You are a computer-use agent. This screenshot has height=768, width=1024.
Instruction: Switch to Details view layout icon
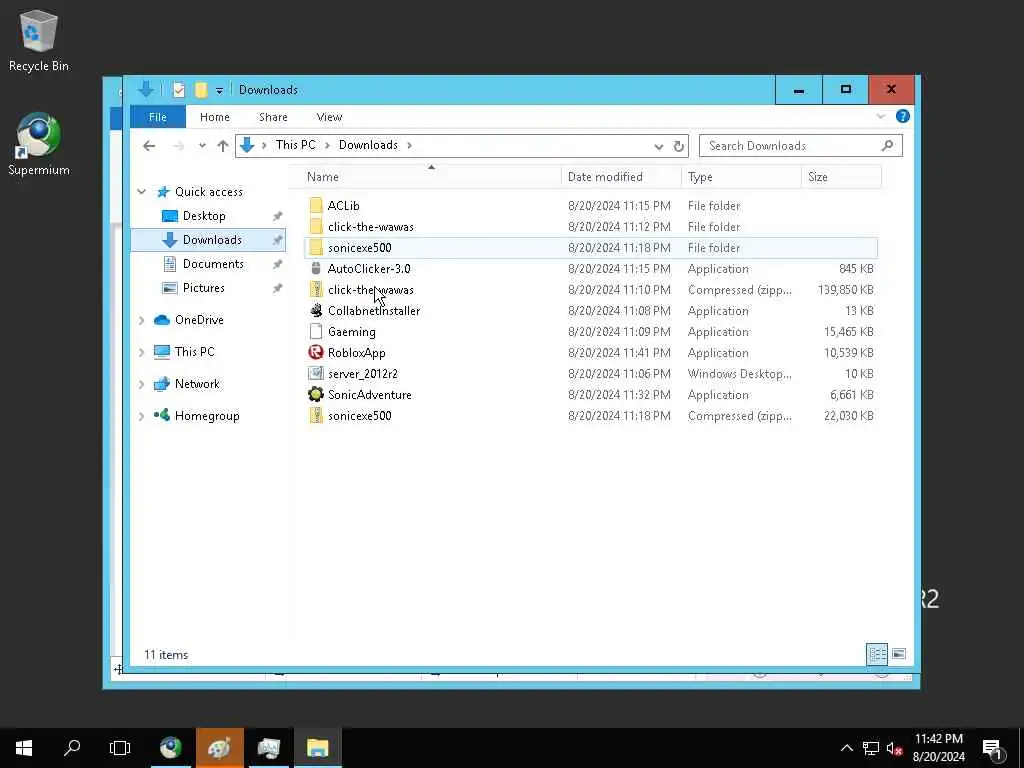(x=876, y=654)
